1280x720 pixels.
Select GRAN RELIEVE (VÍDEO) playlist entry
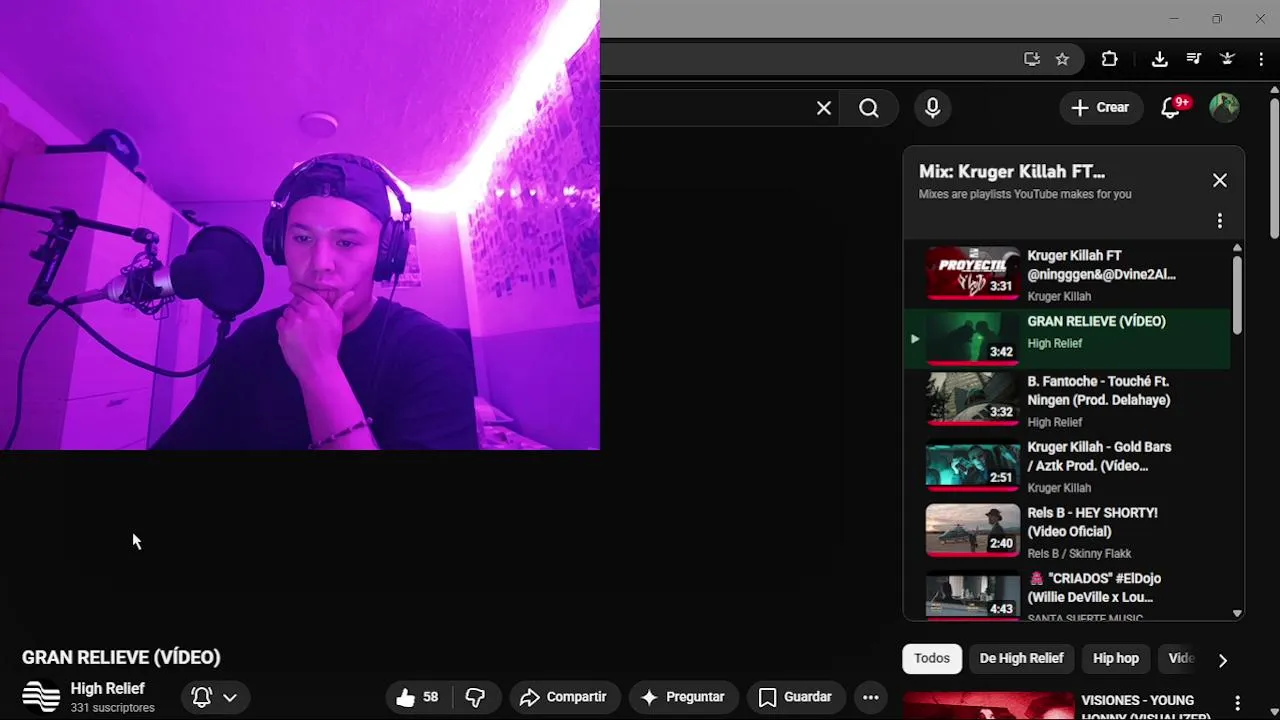coord(1067,339)
